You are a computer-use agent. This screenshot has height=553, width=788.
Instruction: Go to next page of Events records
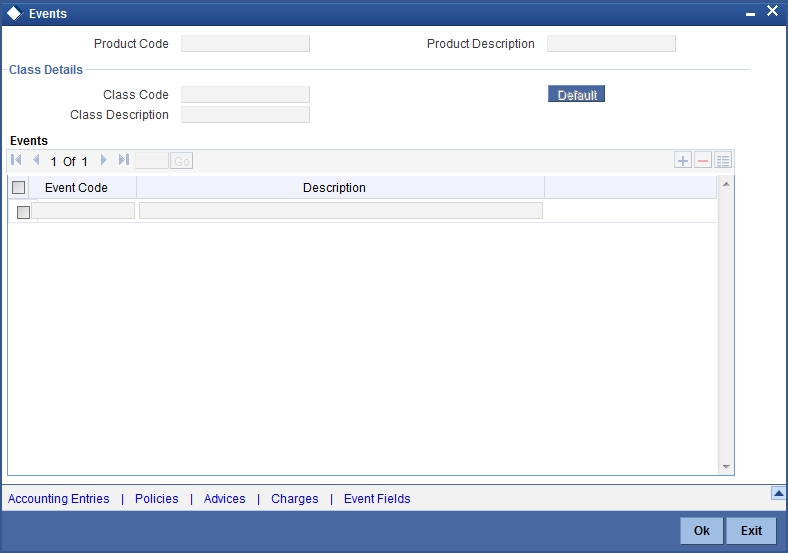[104, 160]
